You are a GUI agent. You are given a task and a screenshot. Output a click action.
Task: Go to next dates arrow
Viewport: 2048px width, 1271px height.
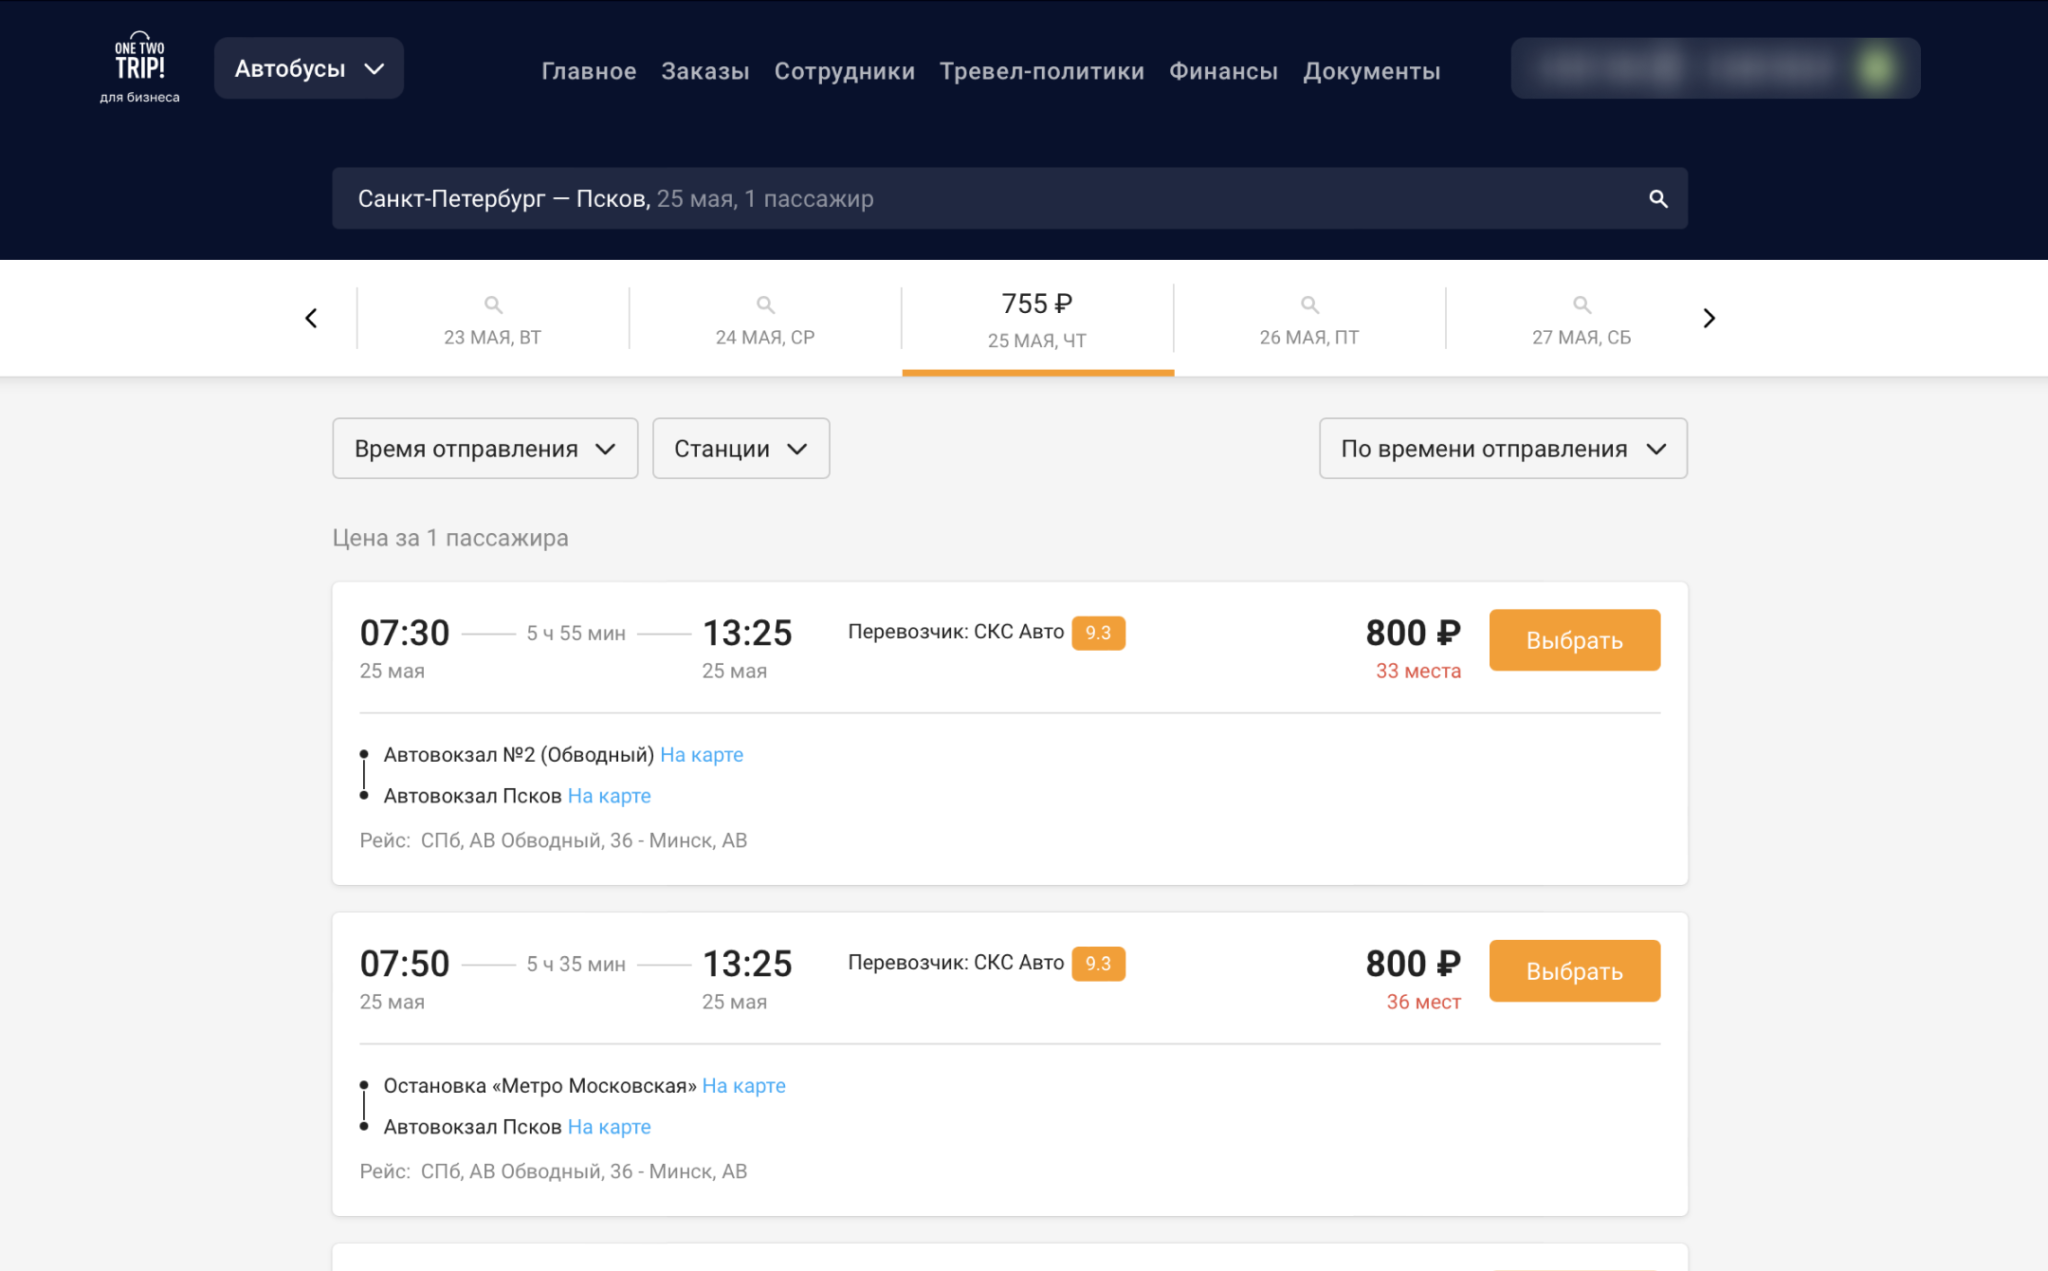(1708, 318)
